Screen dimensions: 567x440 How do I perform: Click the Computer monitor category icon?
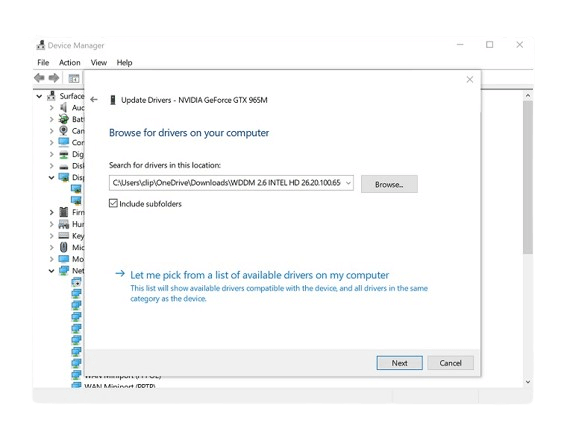click(x=64, y=142)
